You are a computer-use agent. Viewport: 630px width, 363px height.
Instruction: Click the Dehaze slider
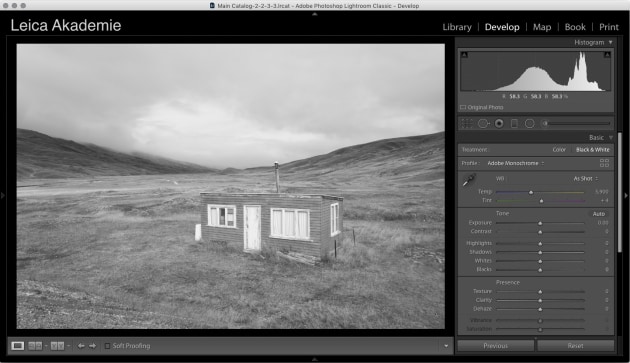(540, 309)
